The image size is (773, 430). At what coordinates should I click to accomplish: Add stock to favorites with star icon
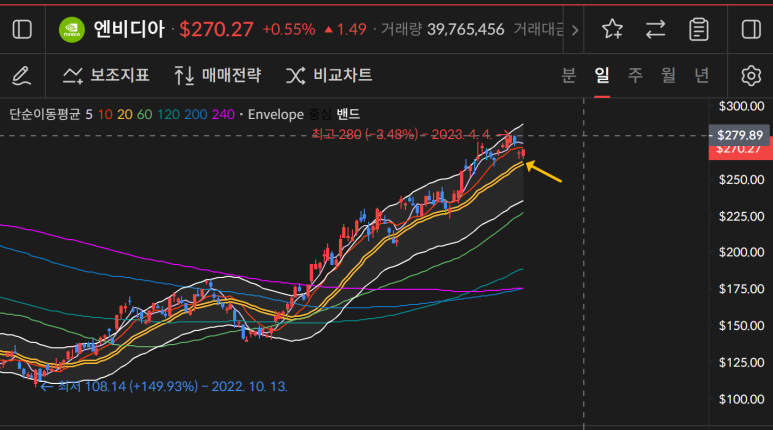[612, 30]
